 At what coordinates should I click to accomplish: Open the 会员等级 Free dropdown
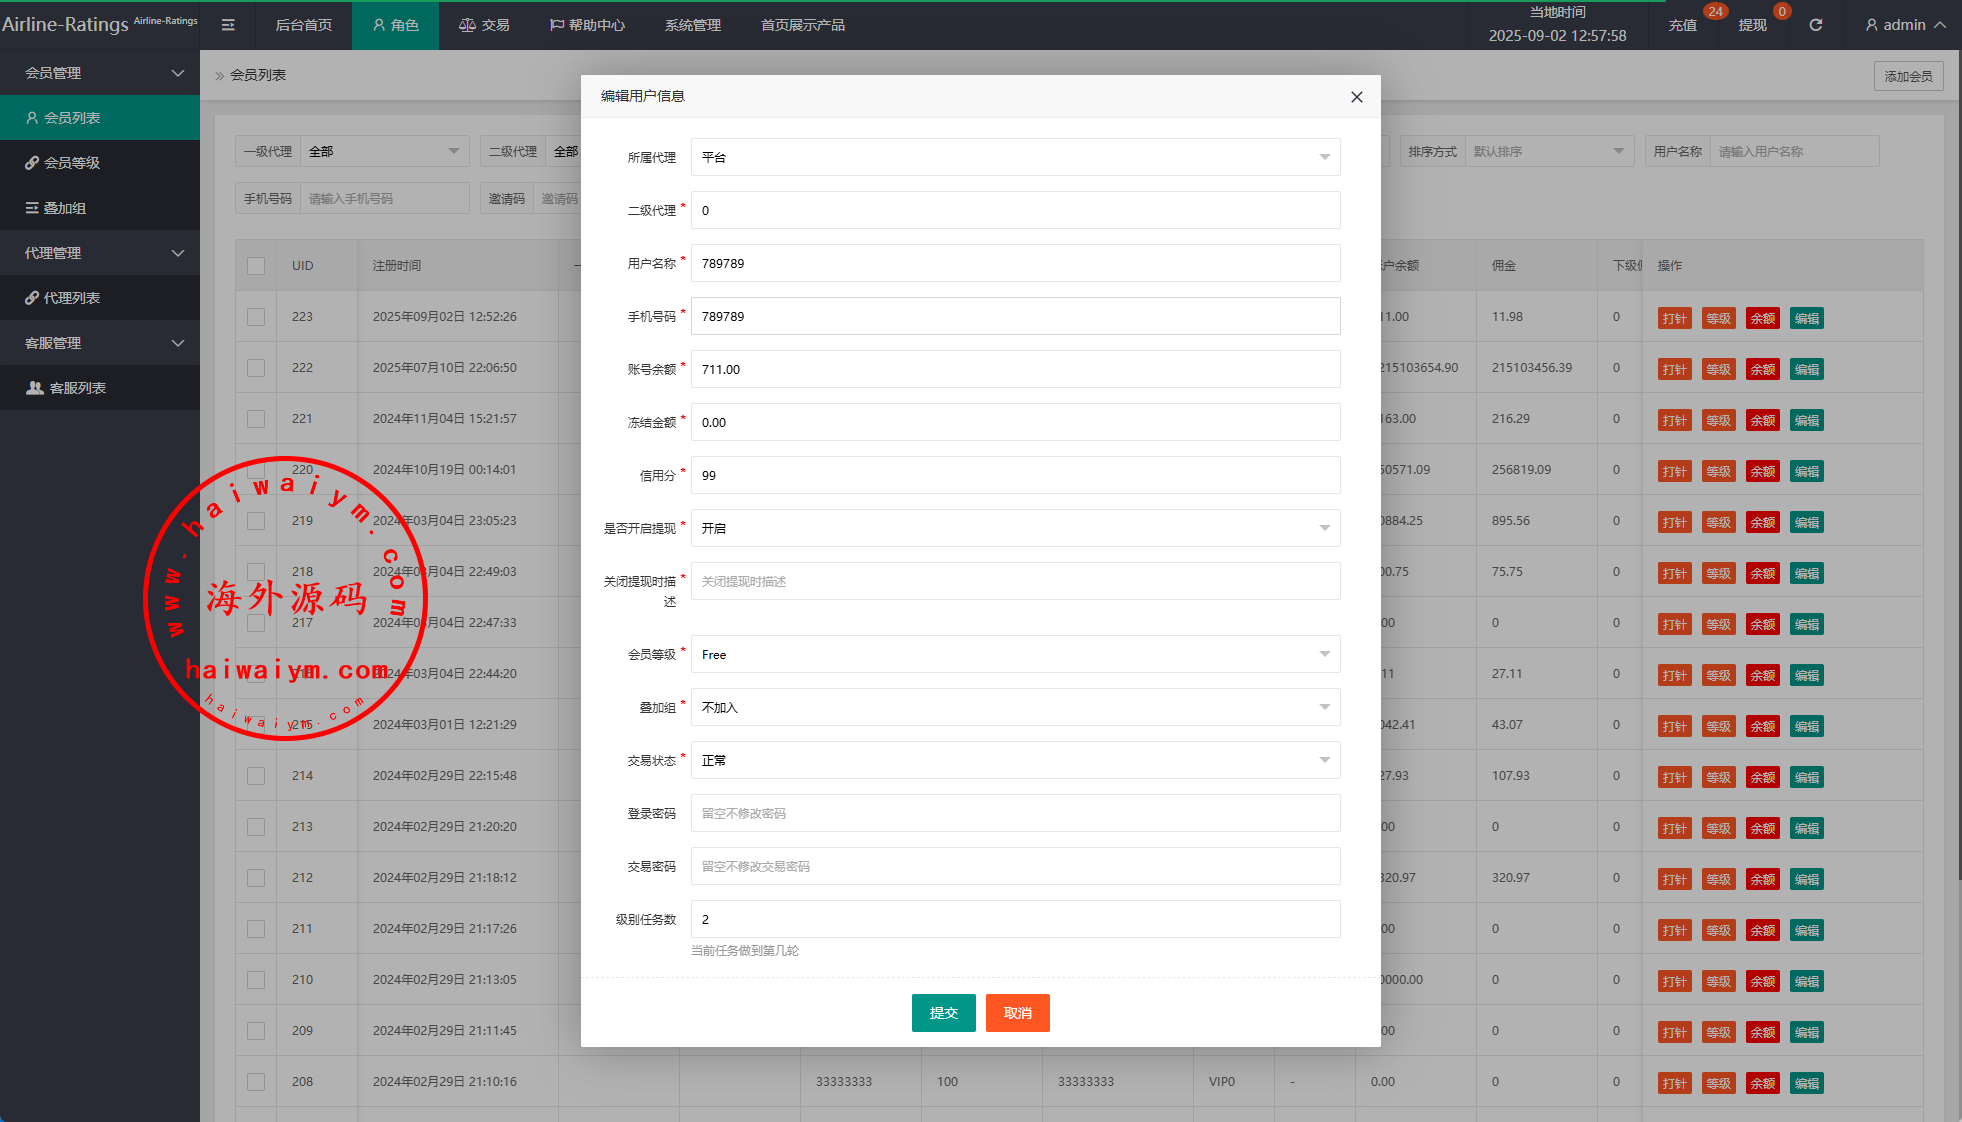pos(1015,654)
